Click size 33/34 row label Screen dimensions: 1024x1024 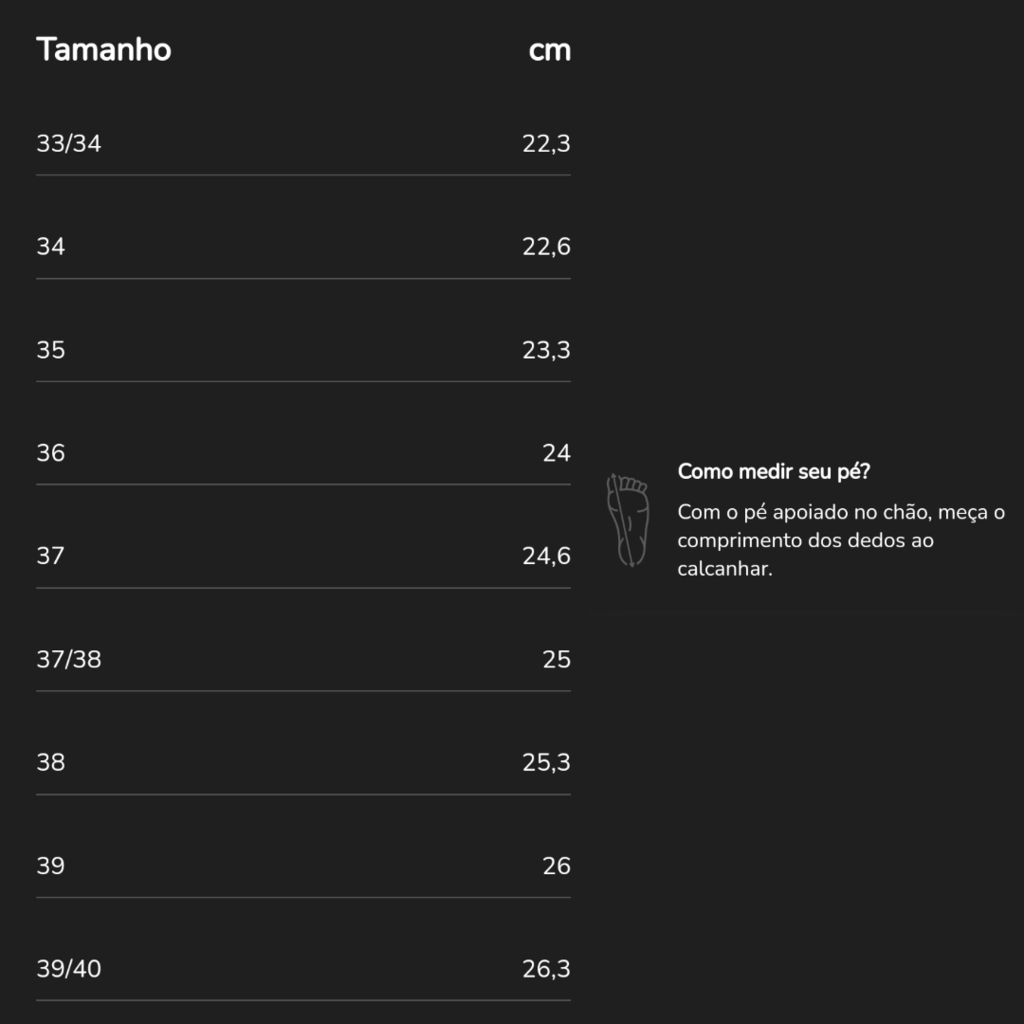coord(69,144)
